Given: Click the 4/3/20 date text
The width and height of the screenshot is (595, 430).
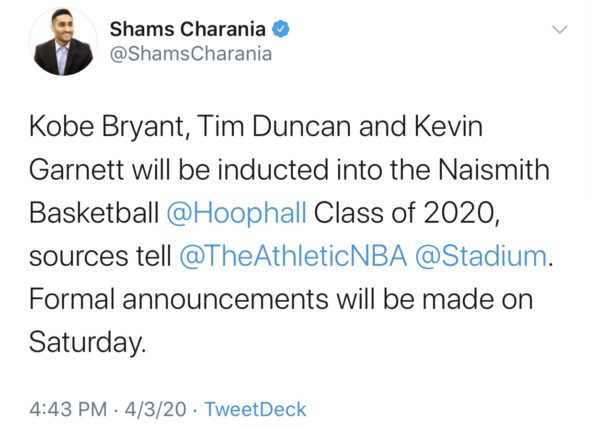Looking at the screenshot, I should pos(156,410).
